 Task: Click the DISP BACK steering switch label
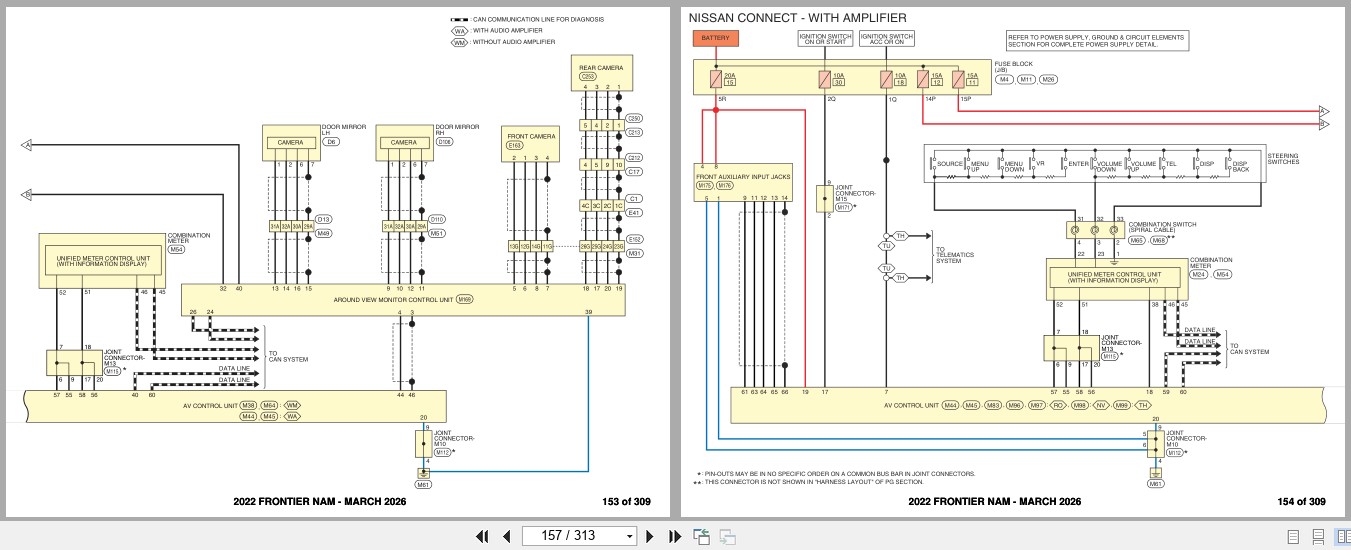(x=1240, y=166)
